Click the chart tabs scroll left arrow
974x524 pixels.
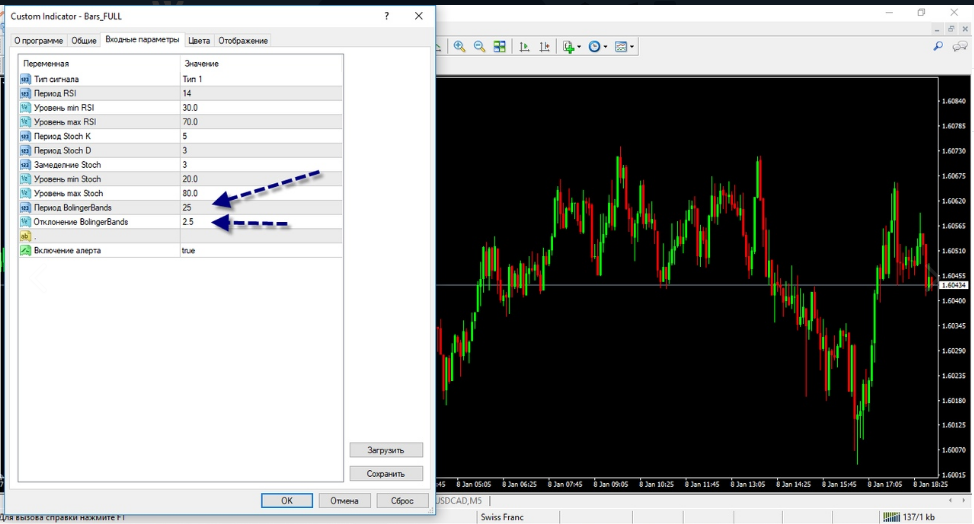pos(950,500)
